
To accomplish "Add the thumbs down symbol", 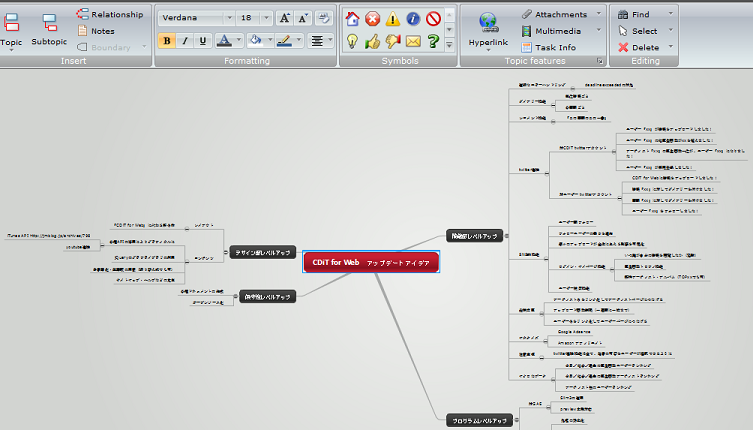I will (393, 41).
